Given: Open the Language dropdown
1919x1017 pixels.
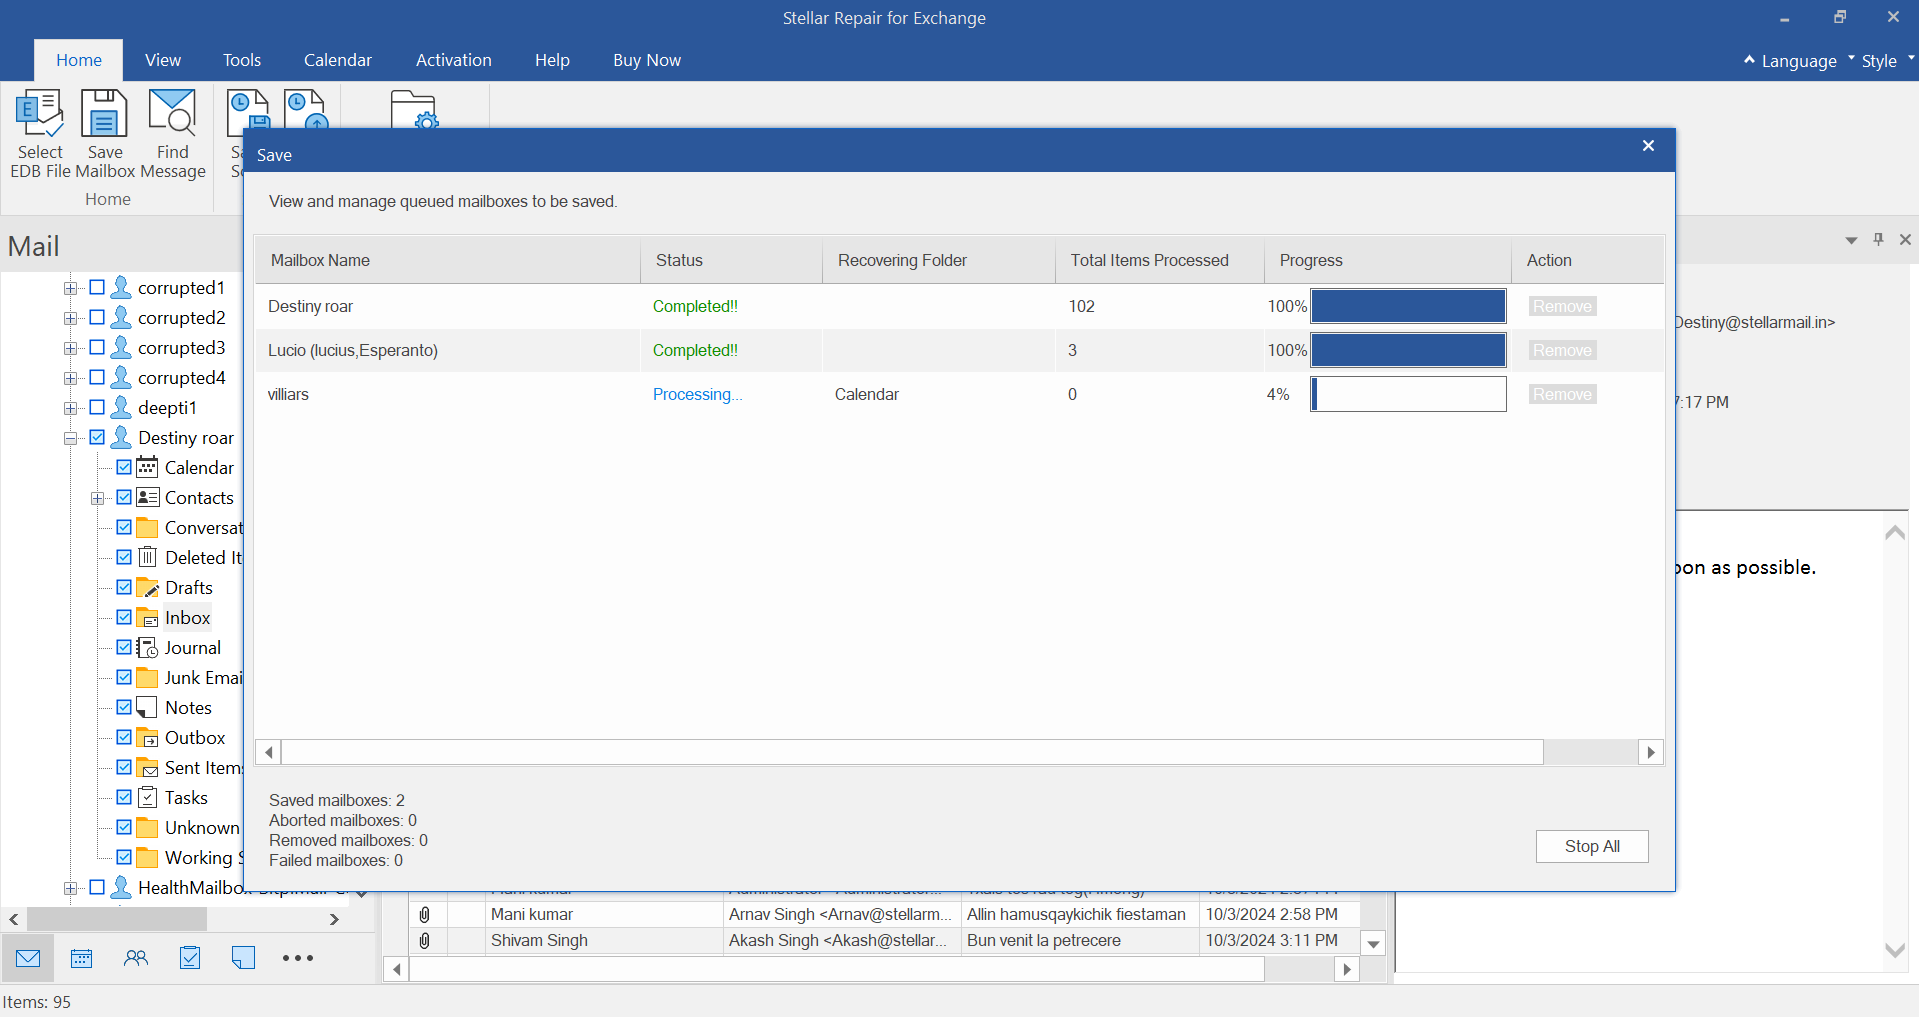Looking at the screenshot, I should click(x=1798, y=61).
